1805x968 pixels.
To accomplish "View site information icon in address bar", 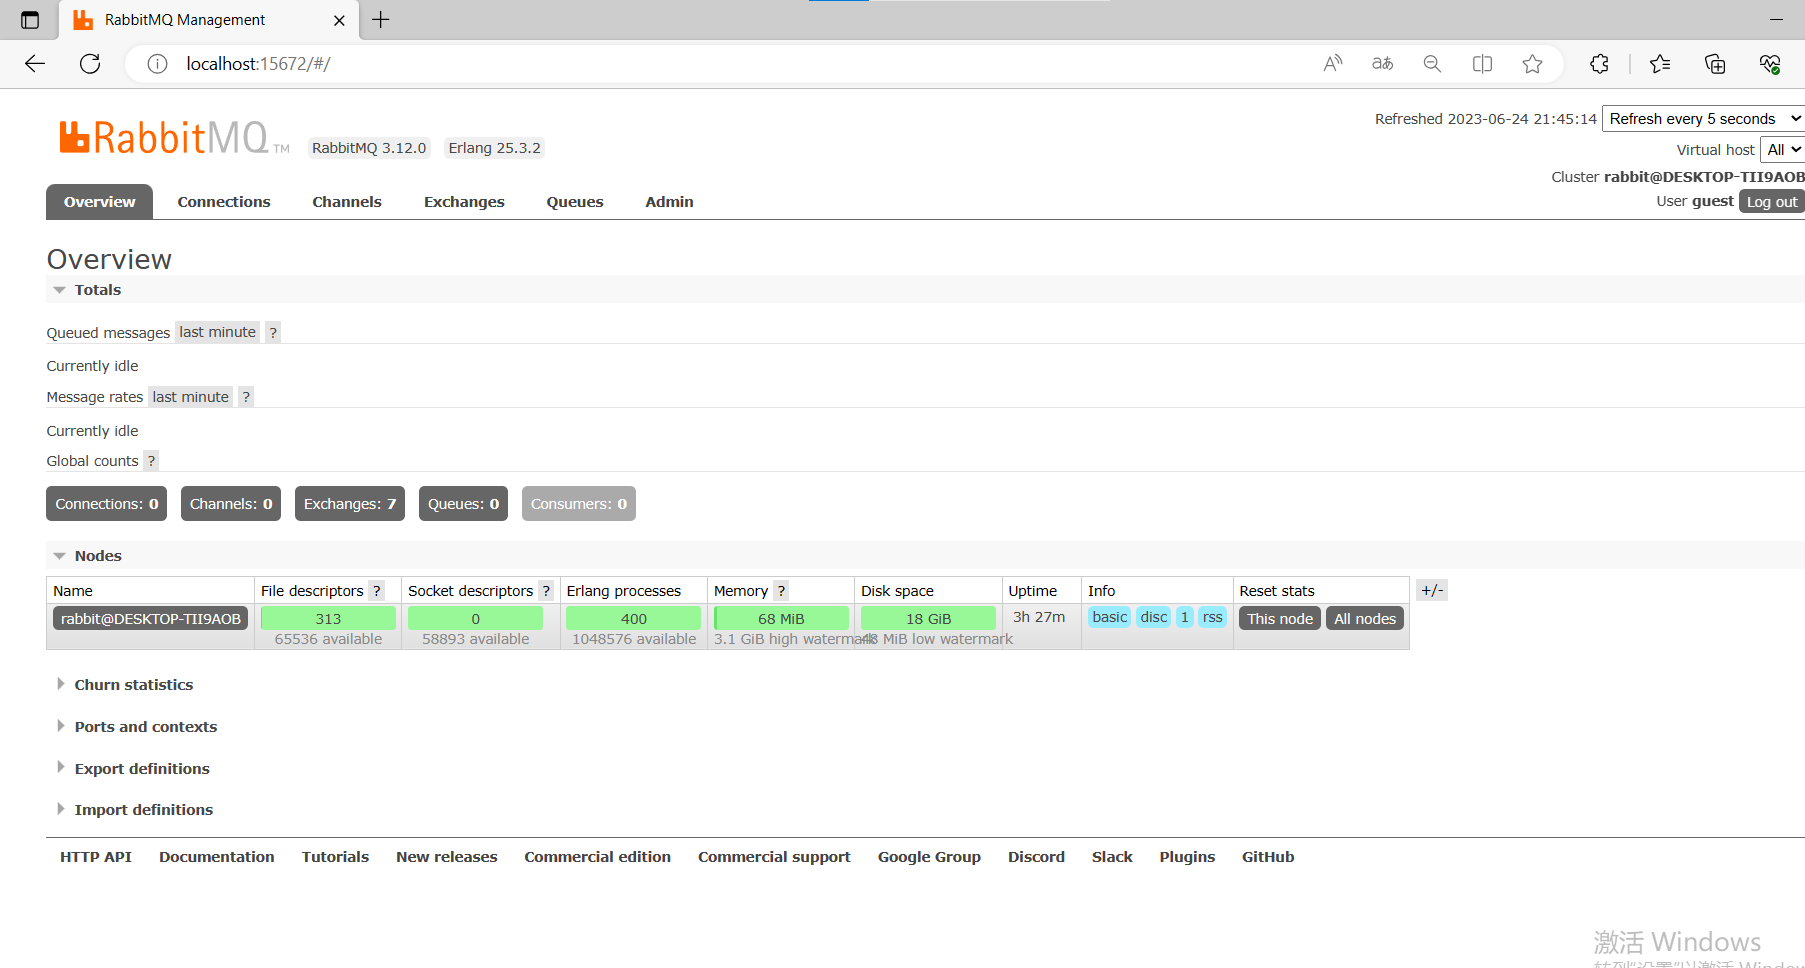I will 157,64.
